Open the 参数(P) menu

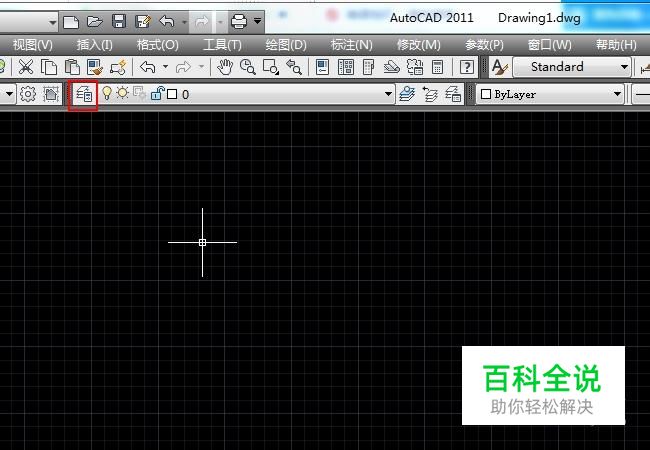484,45
